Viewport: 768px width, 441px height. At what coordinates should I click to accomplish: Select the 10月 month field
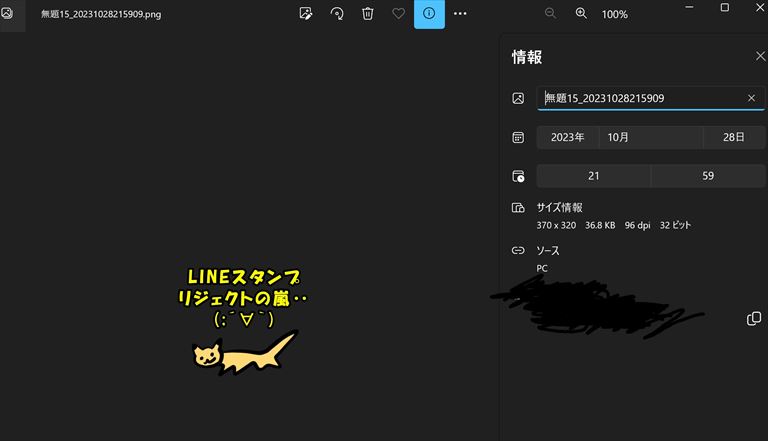(651, 137)
